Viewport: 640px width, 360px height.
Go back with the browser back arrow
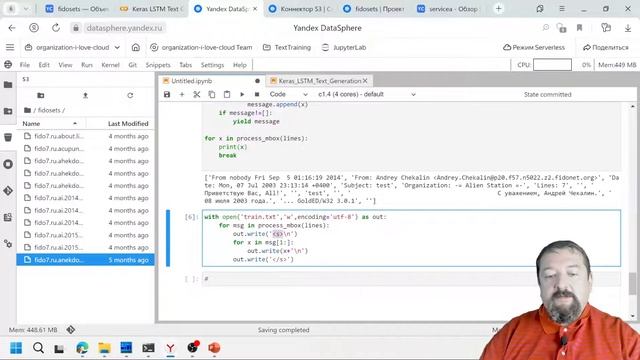tap(12, 28)
